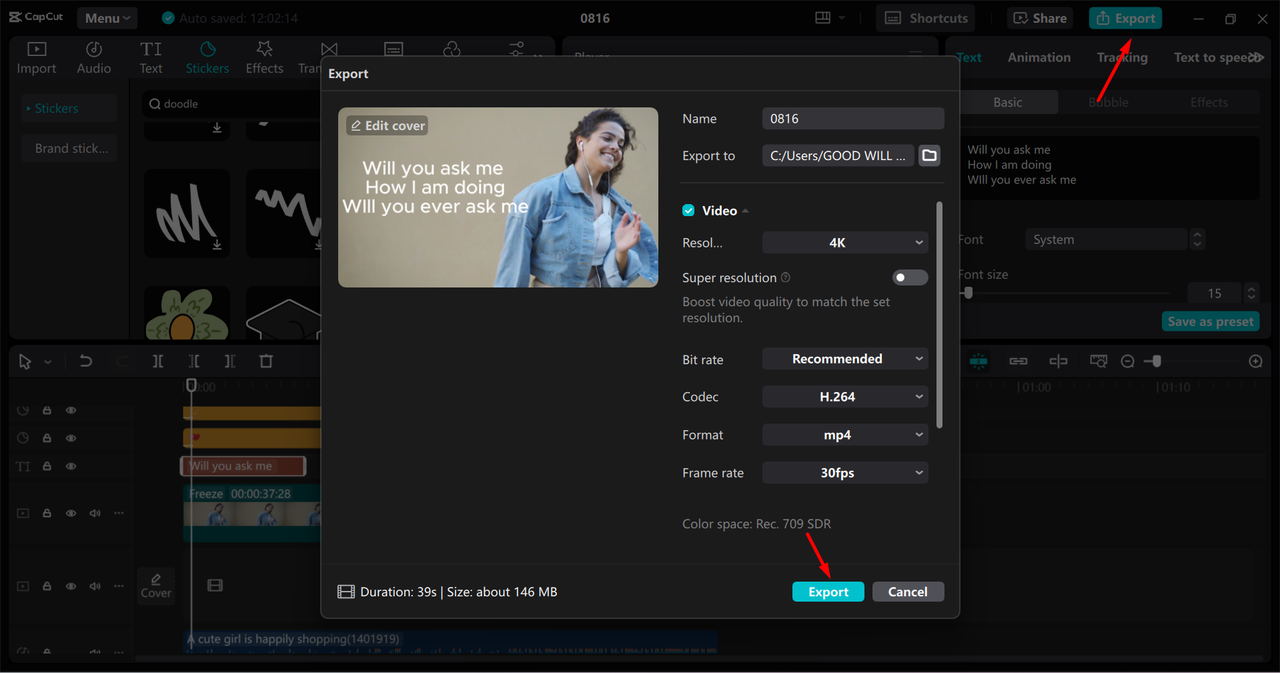Show more inspector tabs with the double chevron
This screenshot has height=673, width=1280.
click(x=1256, y=58)
